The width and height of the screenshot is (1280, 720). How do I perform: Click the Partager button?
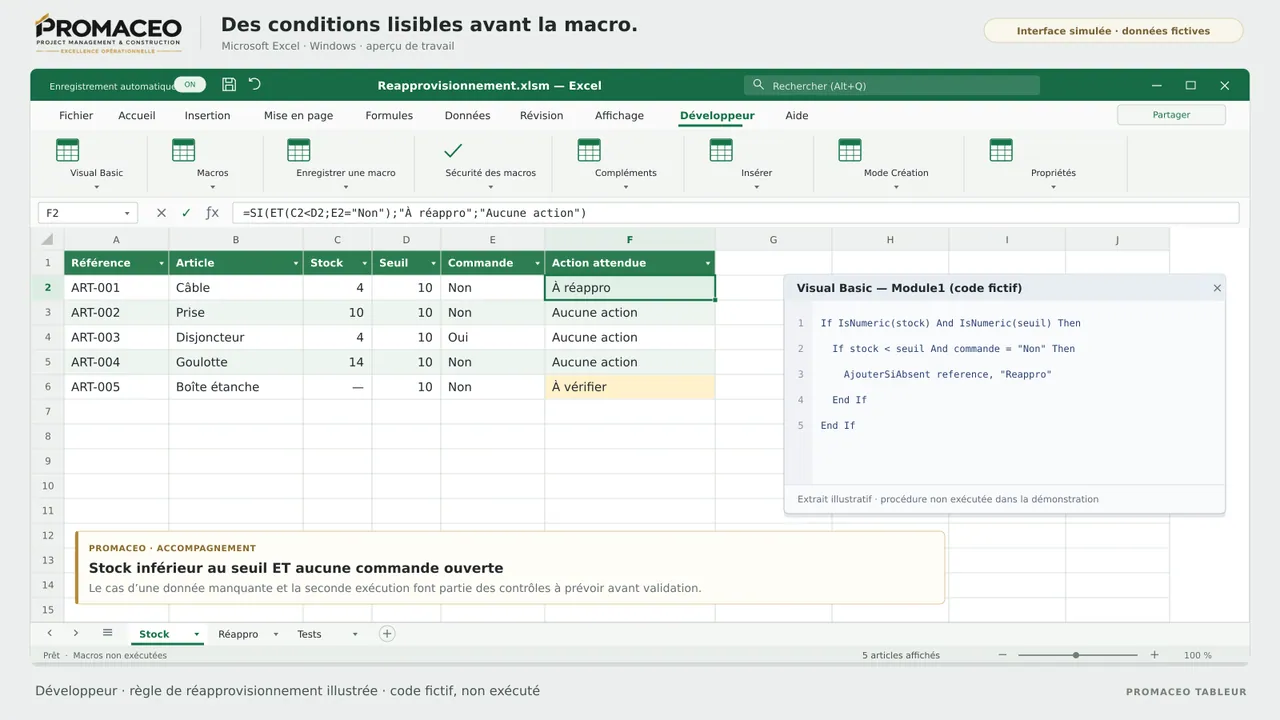[1171, 115]
